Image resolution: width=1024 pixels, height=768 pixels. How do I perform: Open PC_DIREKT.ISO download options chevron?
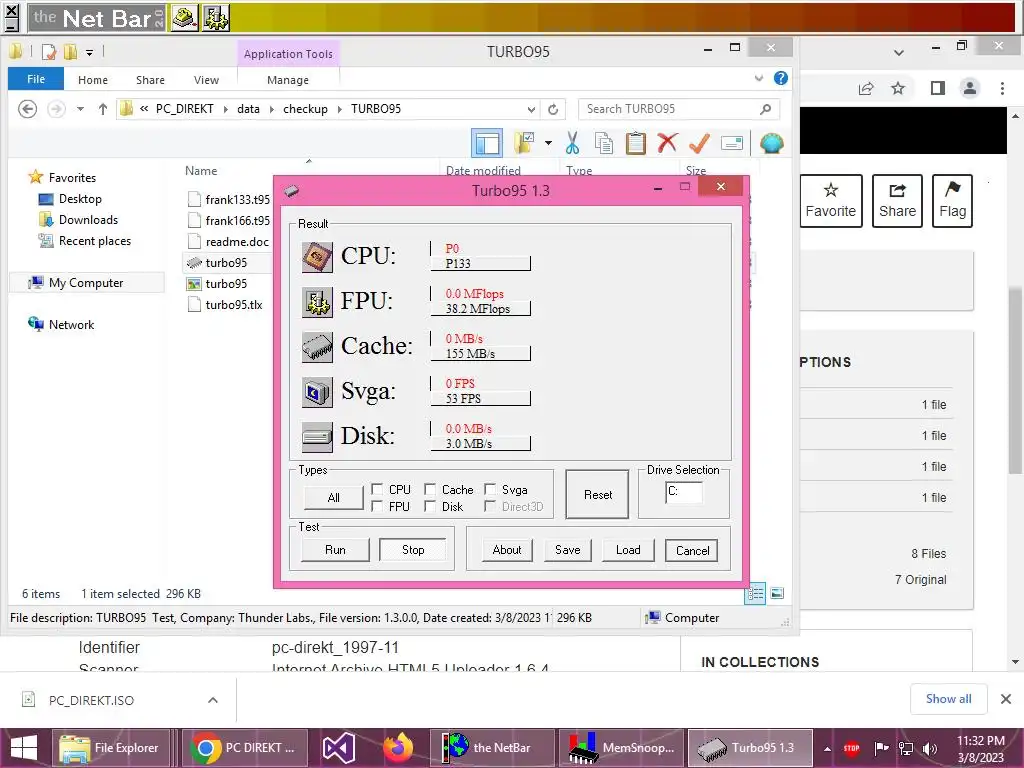[x=213, y=700]
